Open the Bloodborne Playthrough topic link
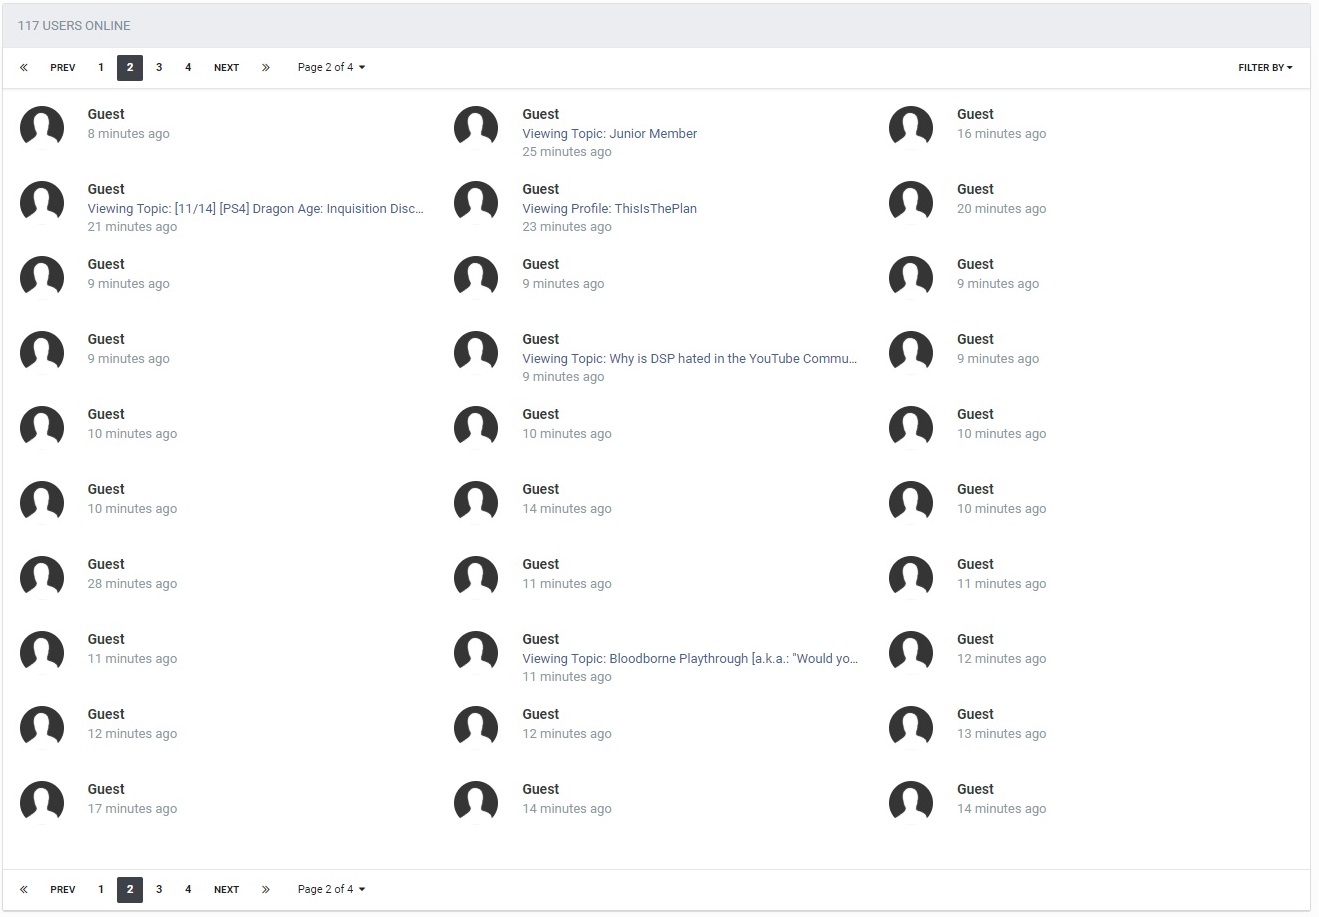The width and height of the screenshot is (1319, 917). tap(690, 659)
